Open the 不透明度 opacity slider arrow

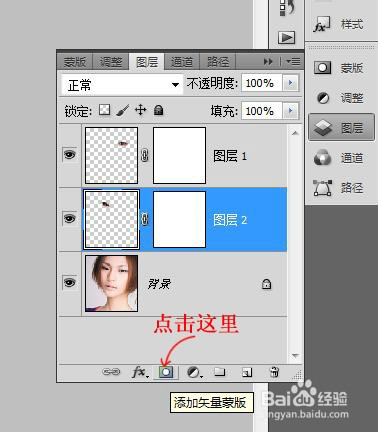(x=291, y=83)
